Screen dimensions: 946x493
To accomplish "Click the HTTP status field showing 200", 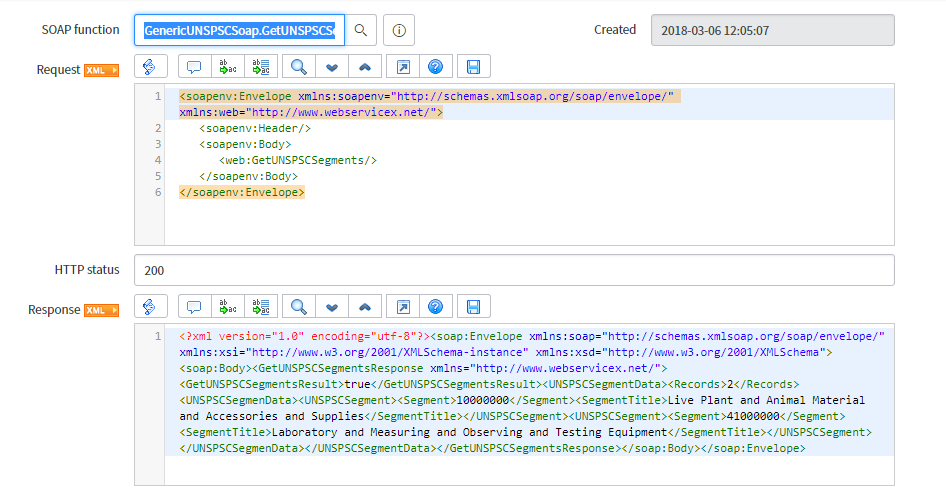I will coord(514,270).
